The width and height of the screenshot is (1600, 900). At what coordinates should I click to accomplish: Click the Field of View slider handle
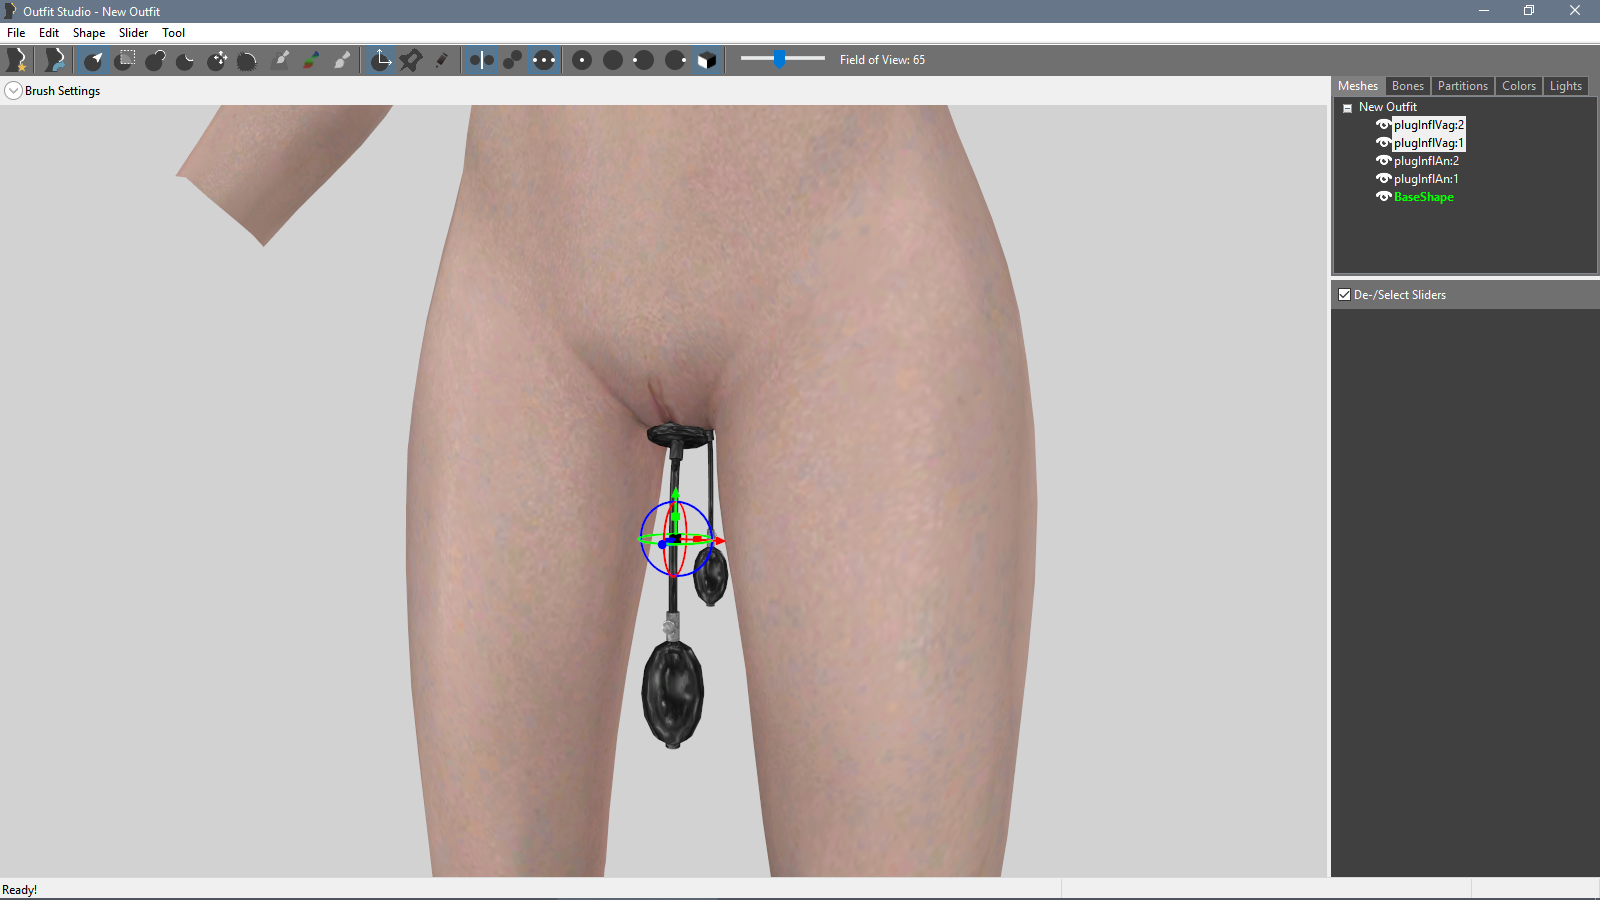pyautogui.click(x=779, y=59)
